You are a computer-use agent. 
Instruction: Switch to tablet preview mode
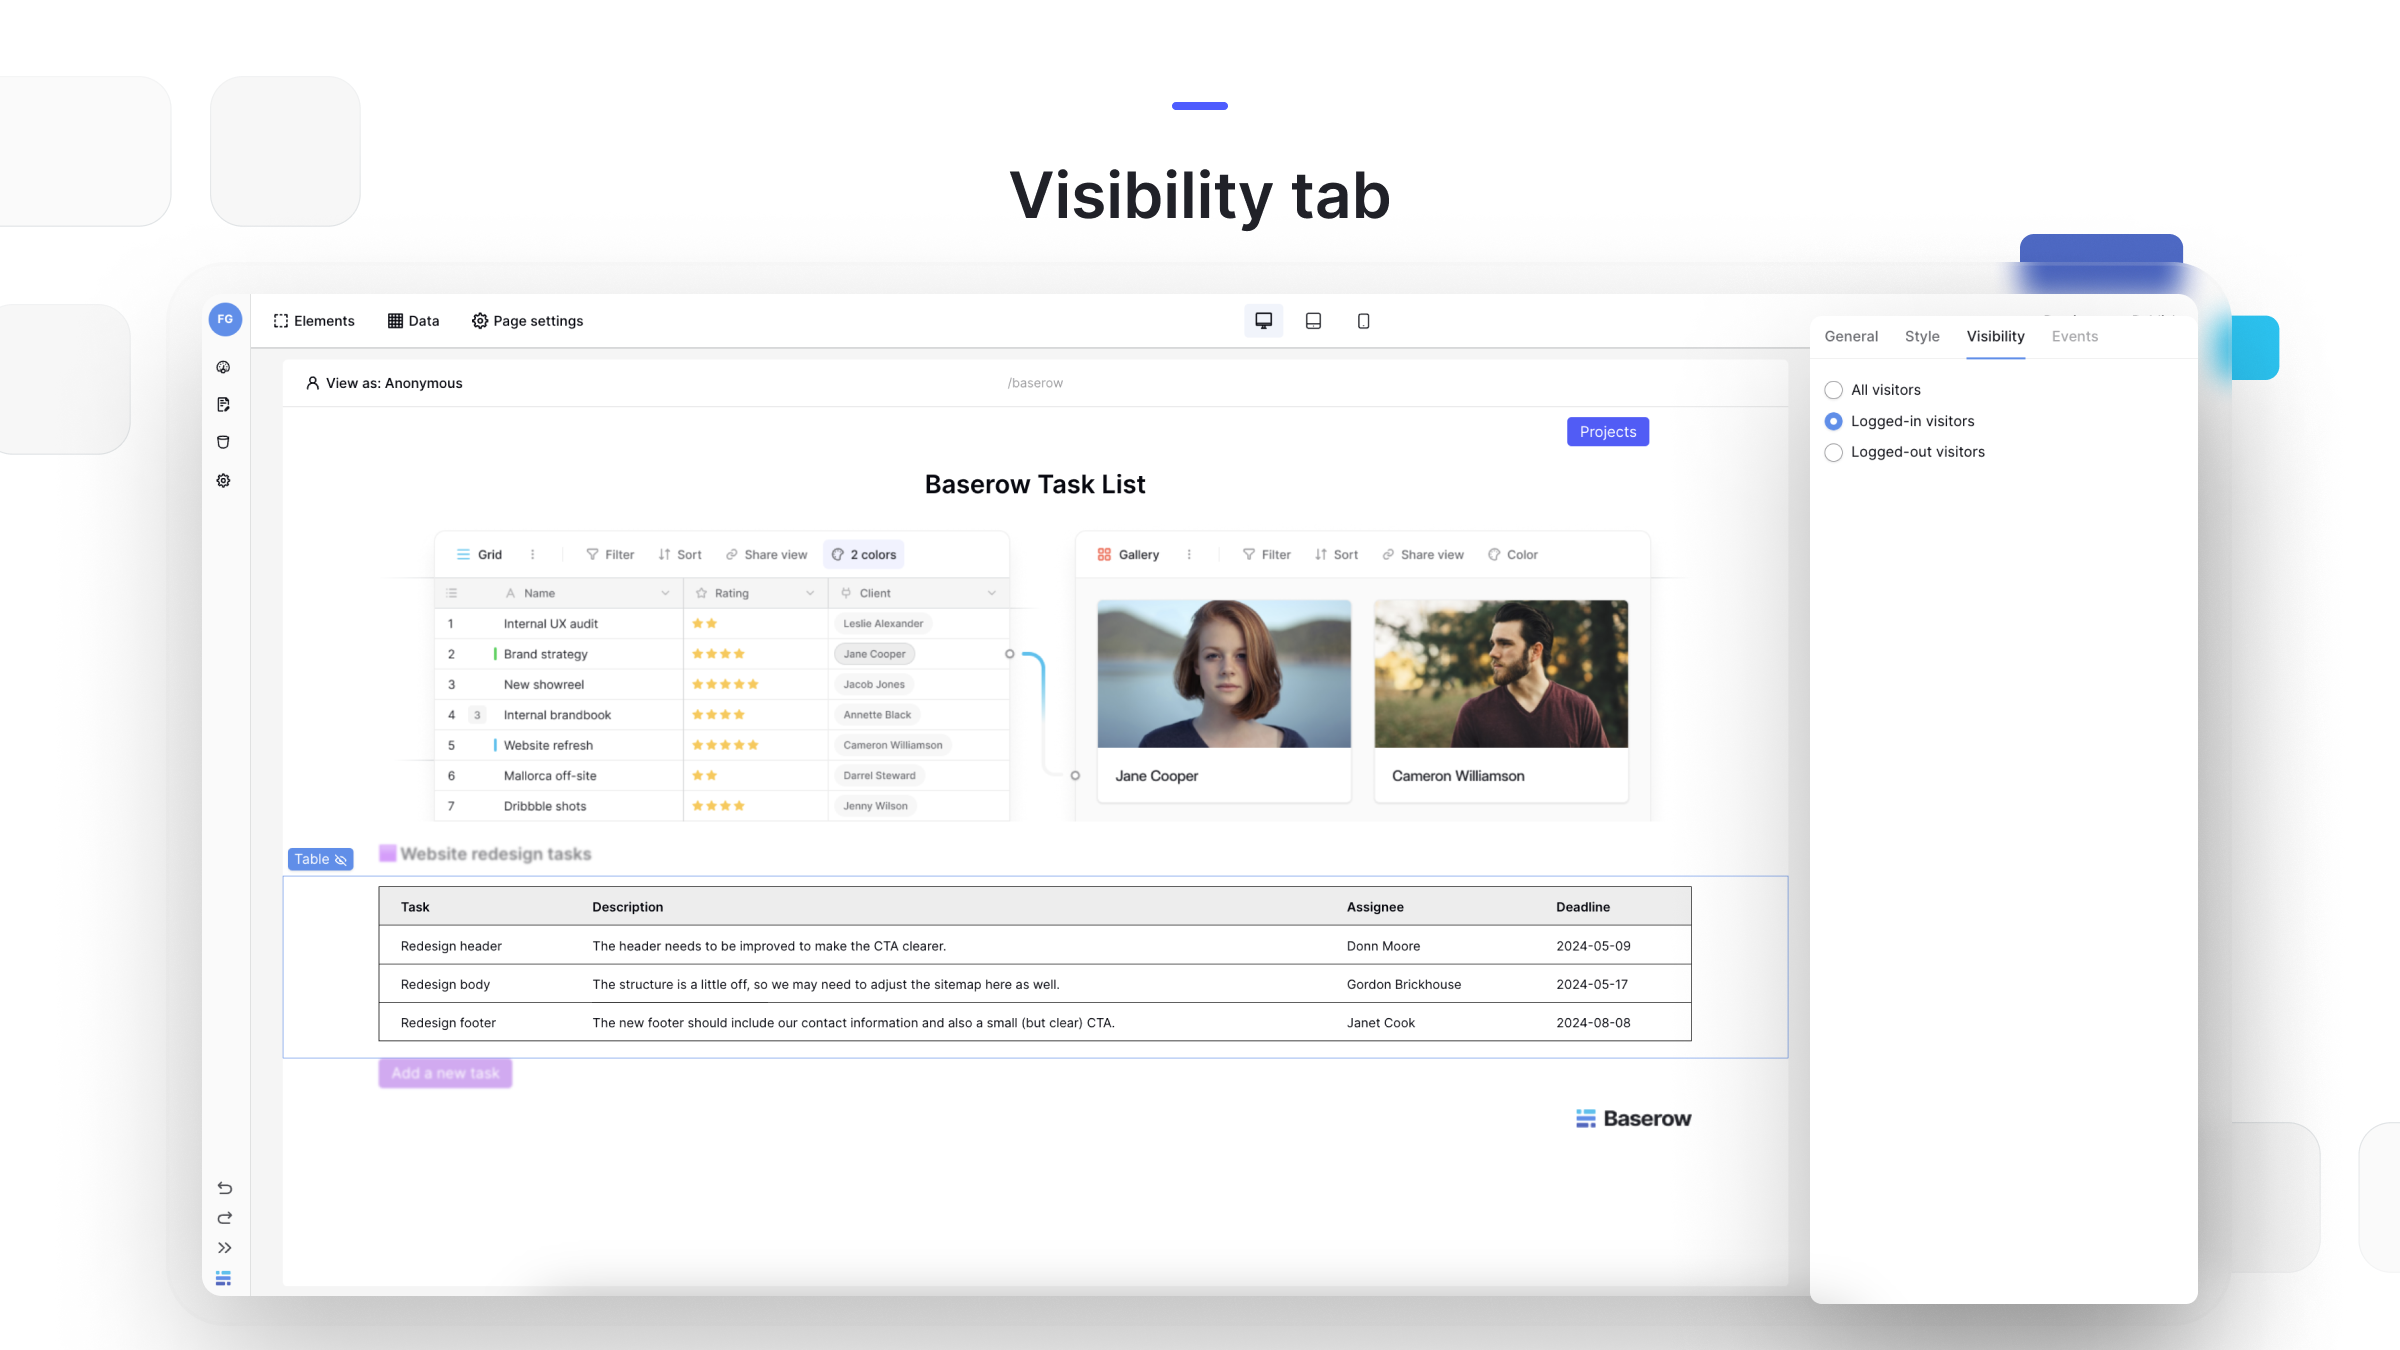[x=1314, y=320]
